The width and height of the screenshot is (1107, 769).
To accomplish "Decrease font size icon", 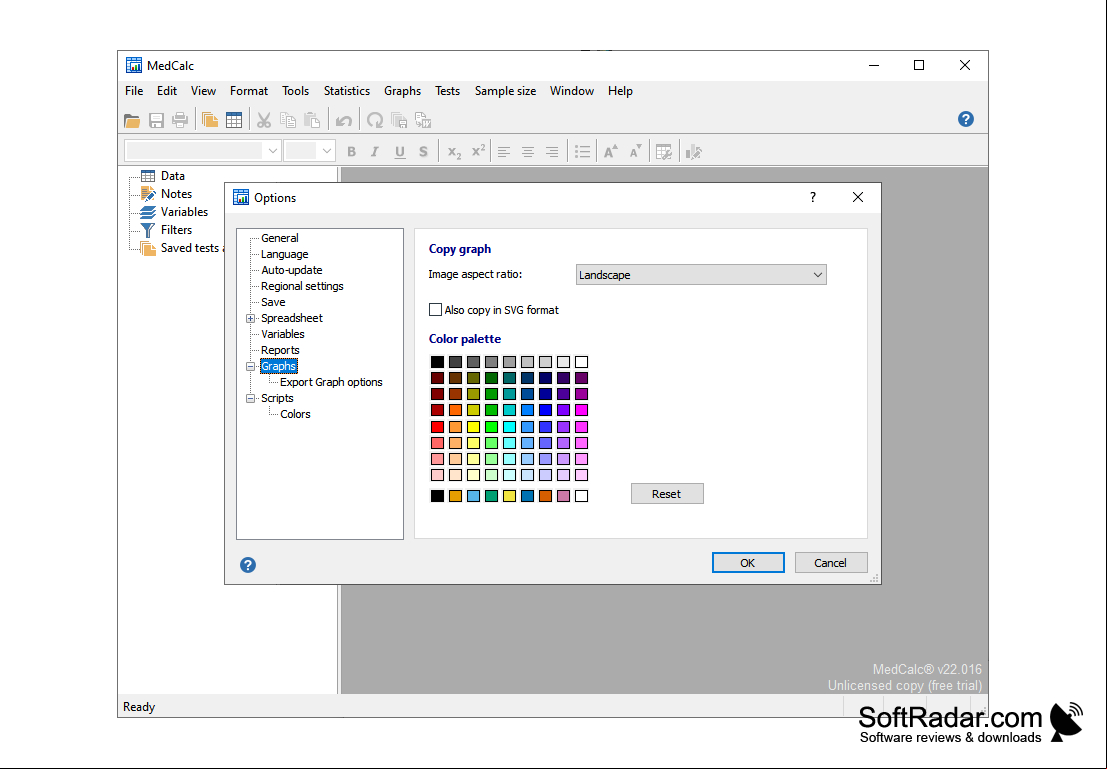I will [x=635, y=152].
